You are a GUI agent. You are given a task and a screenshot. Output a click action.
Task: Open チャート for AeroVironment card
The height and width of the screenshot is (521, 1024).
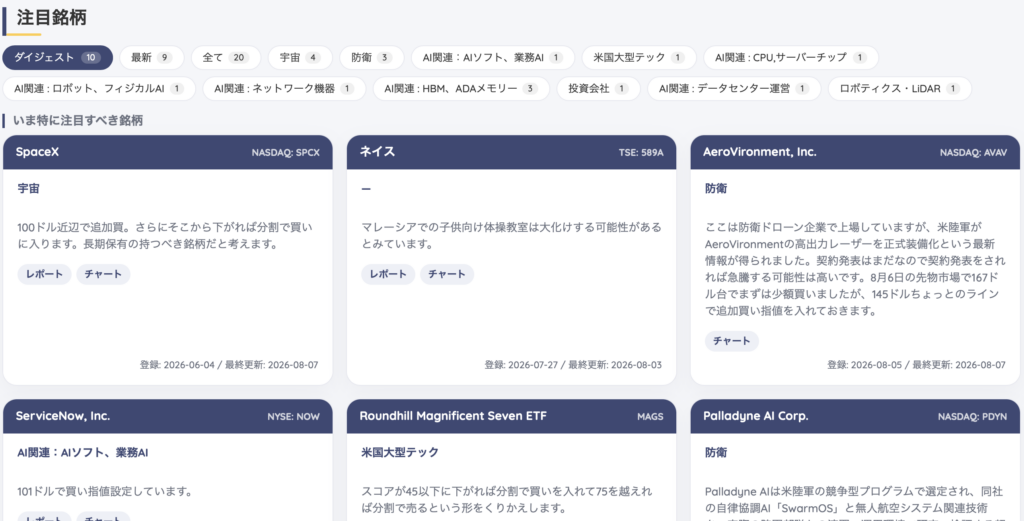coord(731,341)
